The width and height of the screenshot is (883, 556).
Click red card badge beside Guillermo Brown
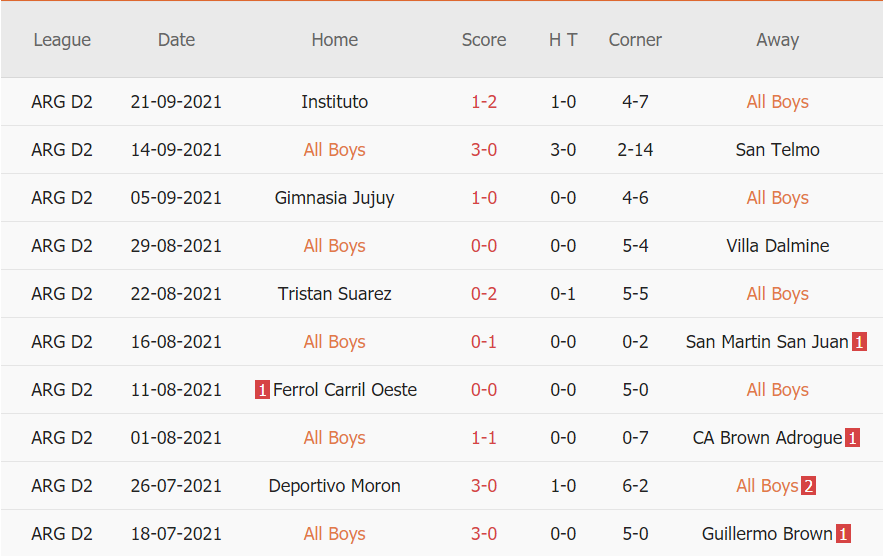[844, 534]
